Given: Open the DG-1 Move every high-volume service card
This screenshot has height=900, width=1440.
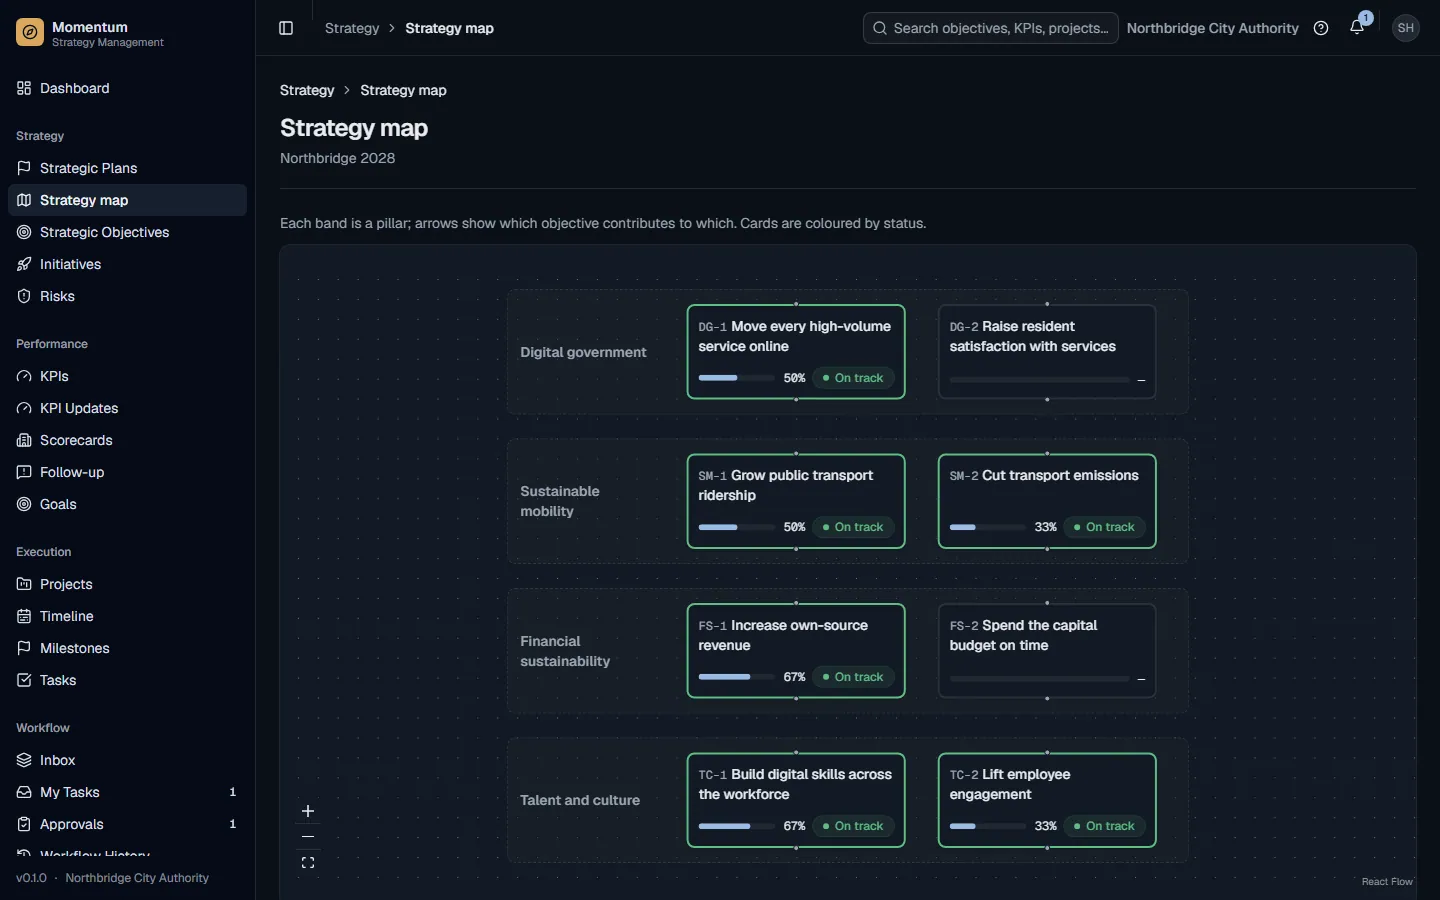Looking at the screenshot, I should point(796,352).
